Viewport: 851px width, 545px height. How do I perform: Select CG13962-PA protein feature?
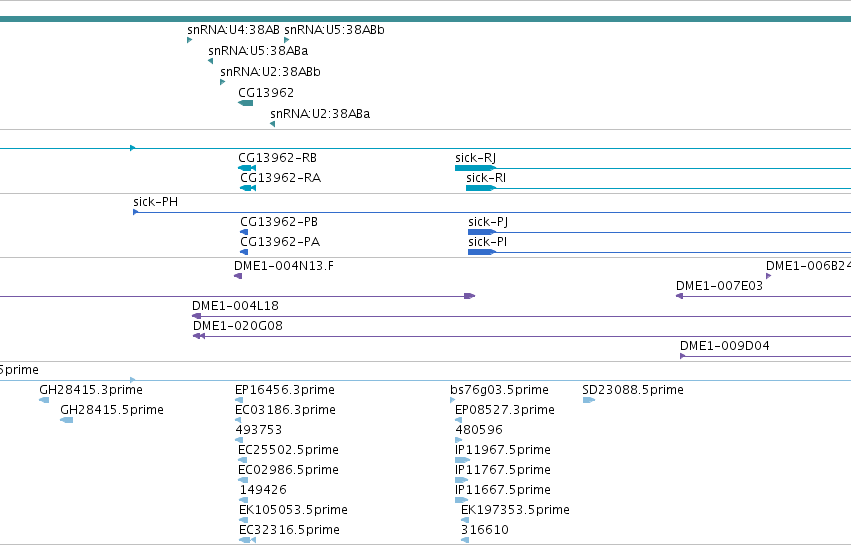244,252
